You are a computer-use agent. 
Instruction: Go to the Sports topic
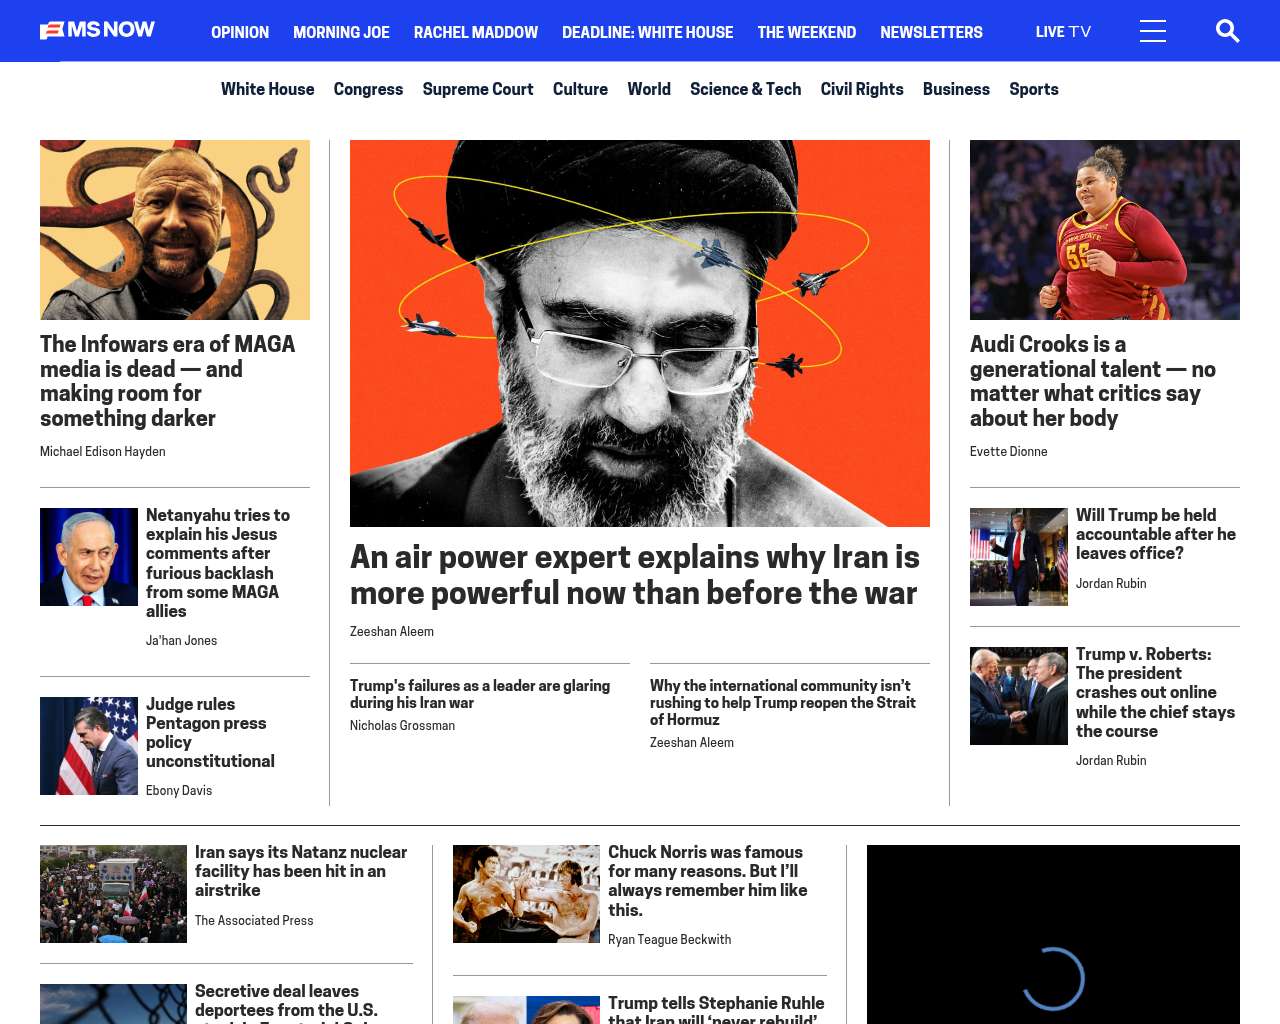(x=1034, y=89)
